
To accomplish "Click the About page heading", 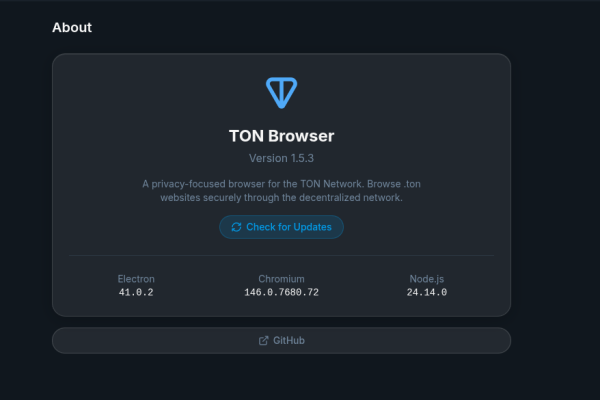I will pos(72,27).
